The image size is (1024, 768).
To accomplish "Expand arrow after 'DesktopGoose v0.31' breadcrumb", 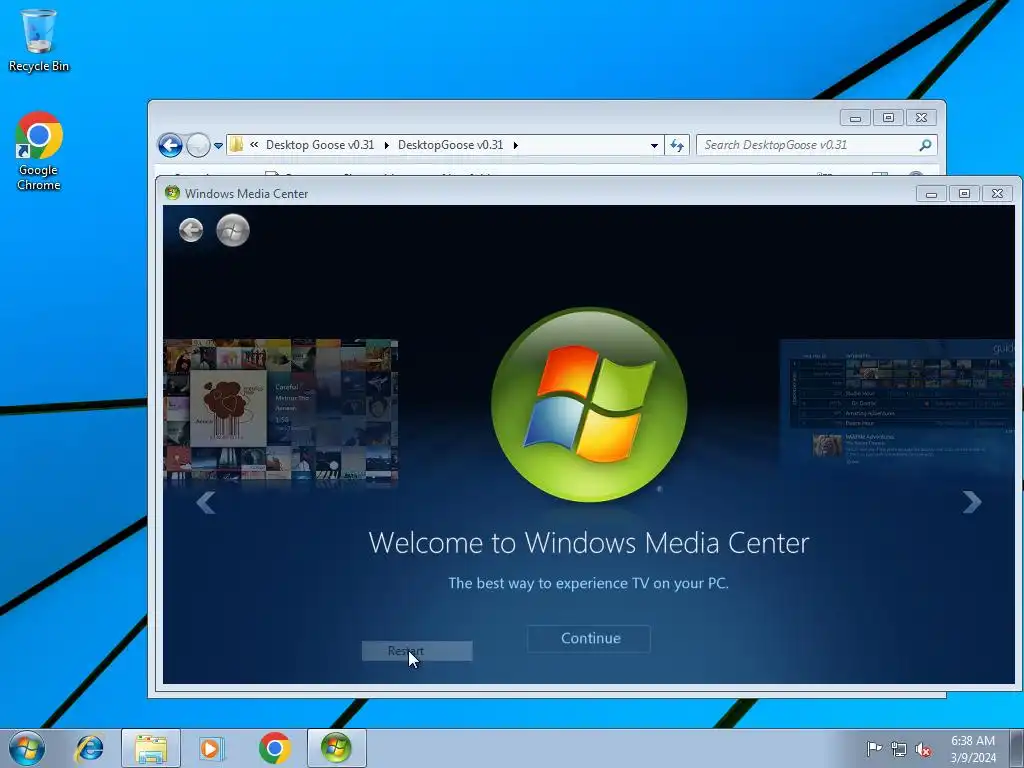I will pyautogui.click(x=516, y=146).
